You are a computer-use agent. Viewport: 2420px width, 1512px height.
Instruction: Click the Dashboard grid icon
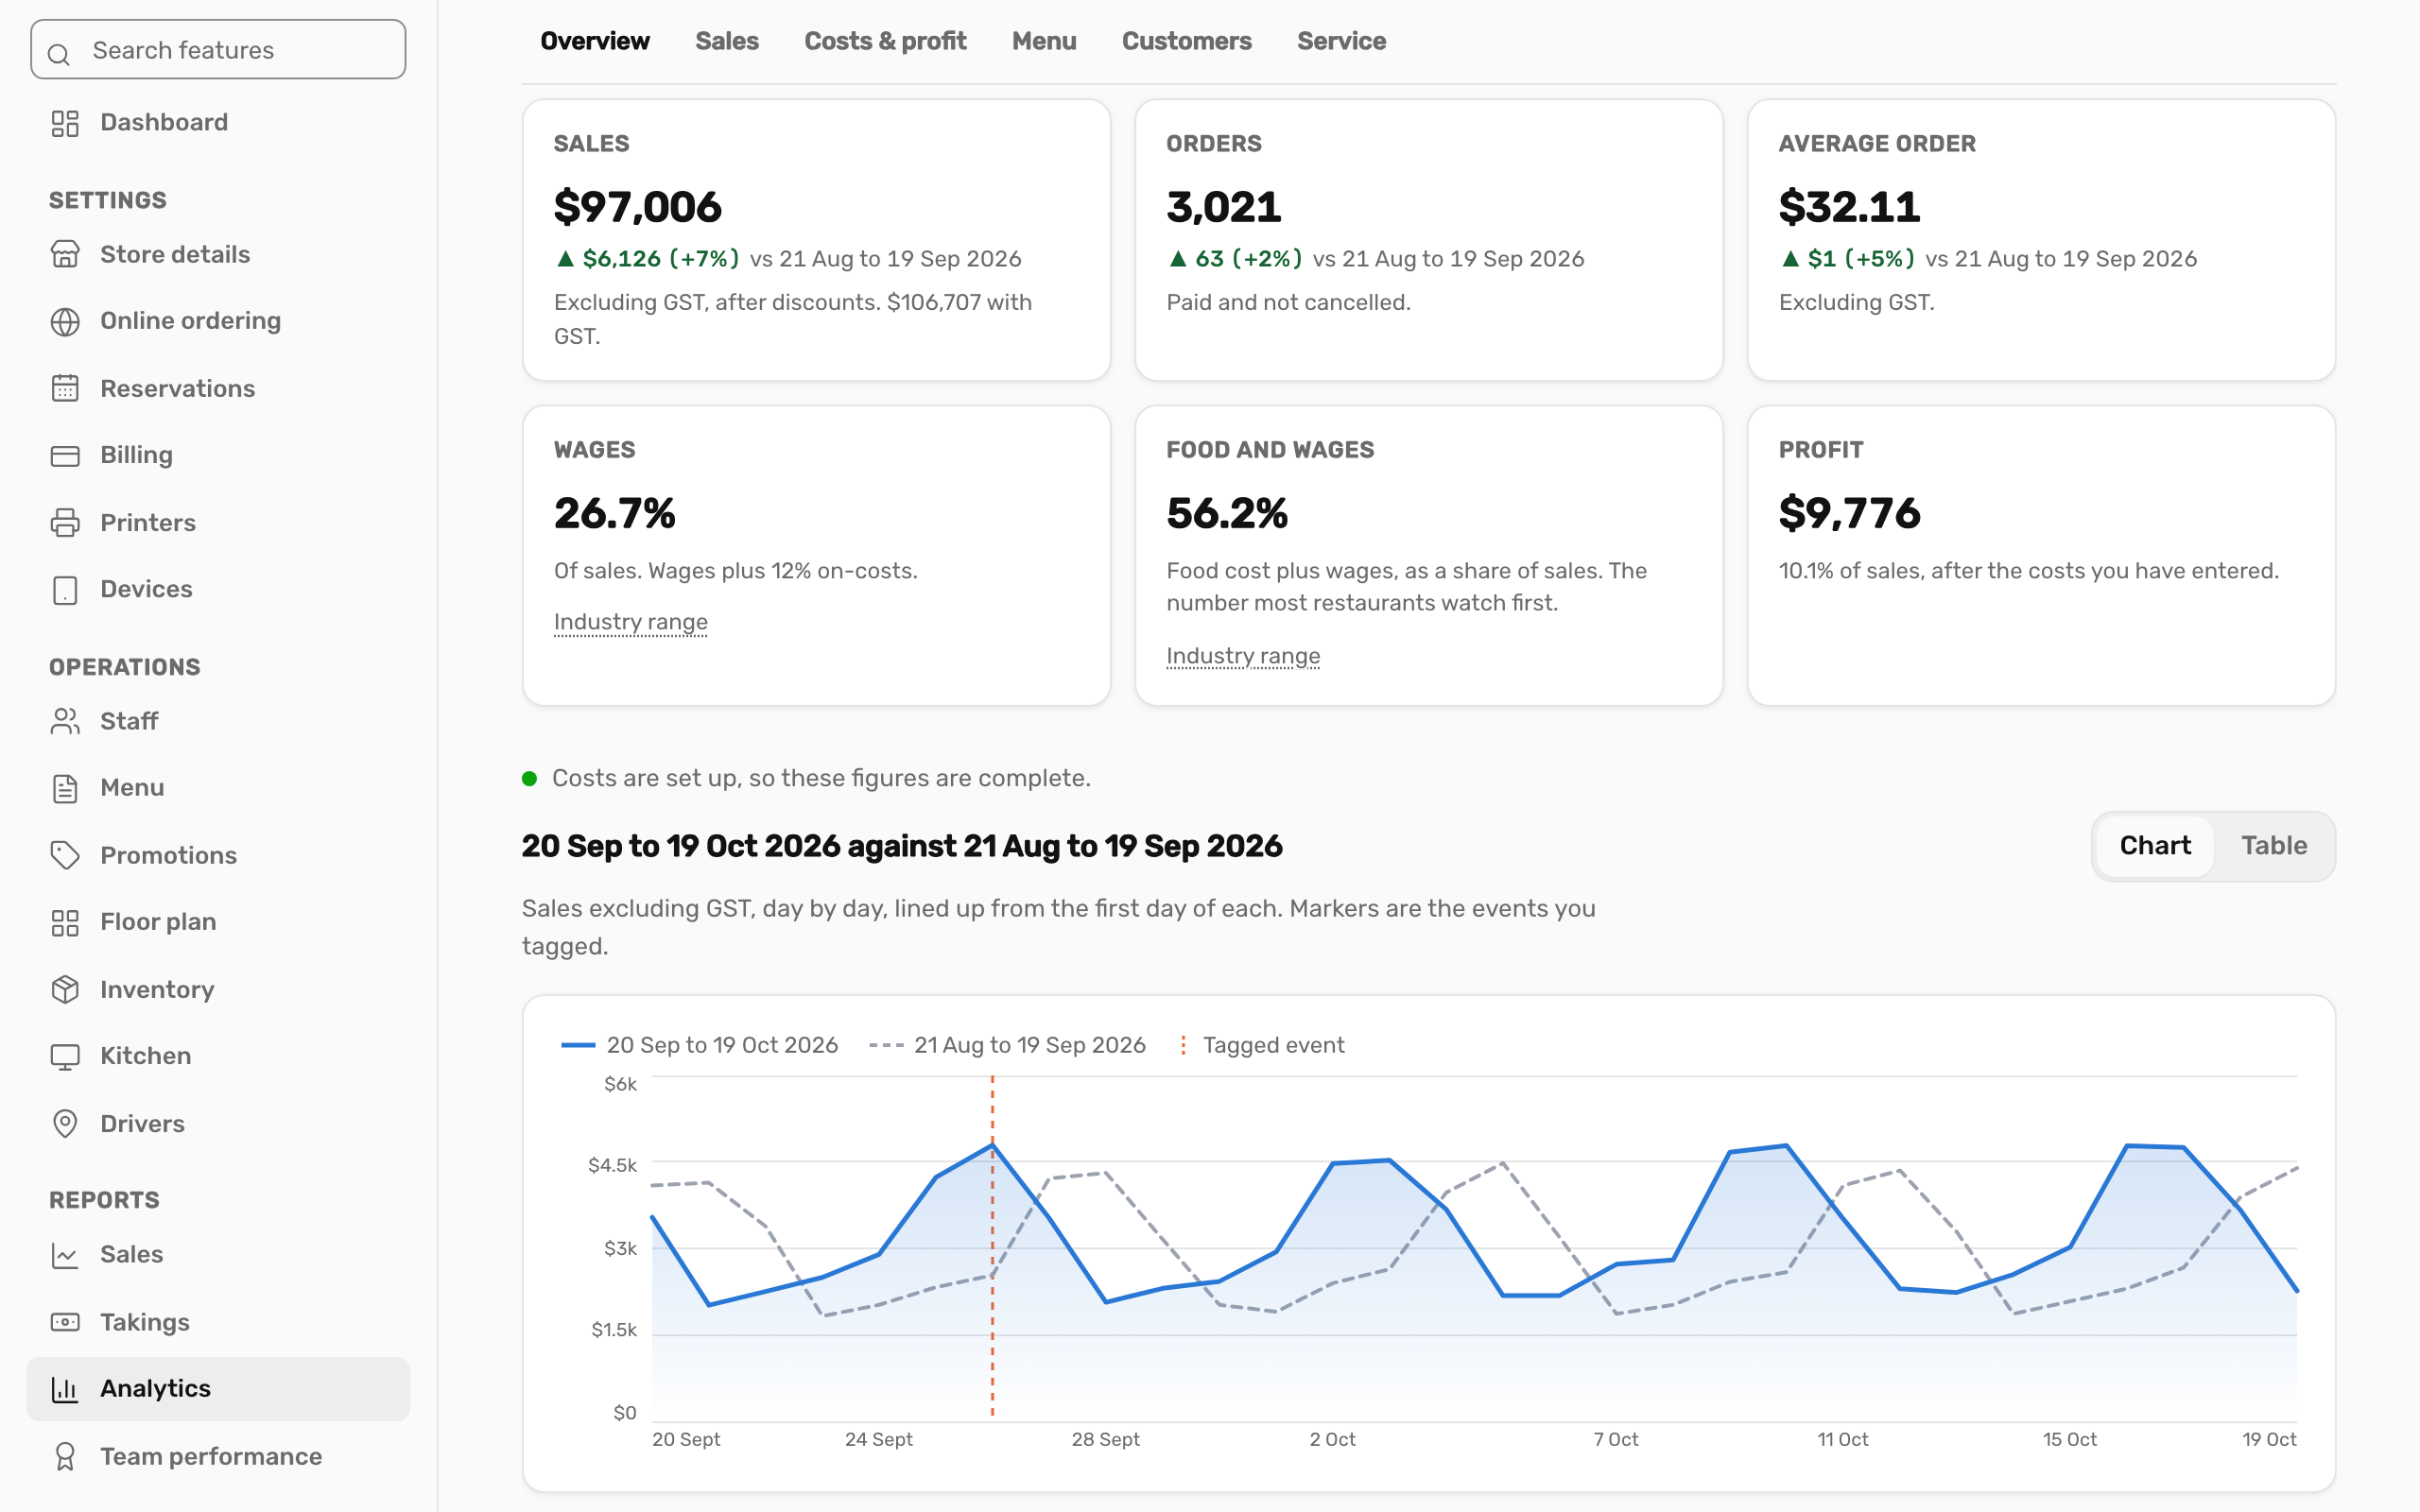point(65,123)
